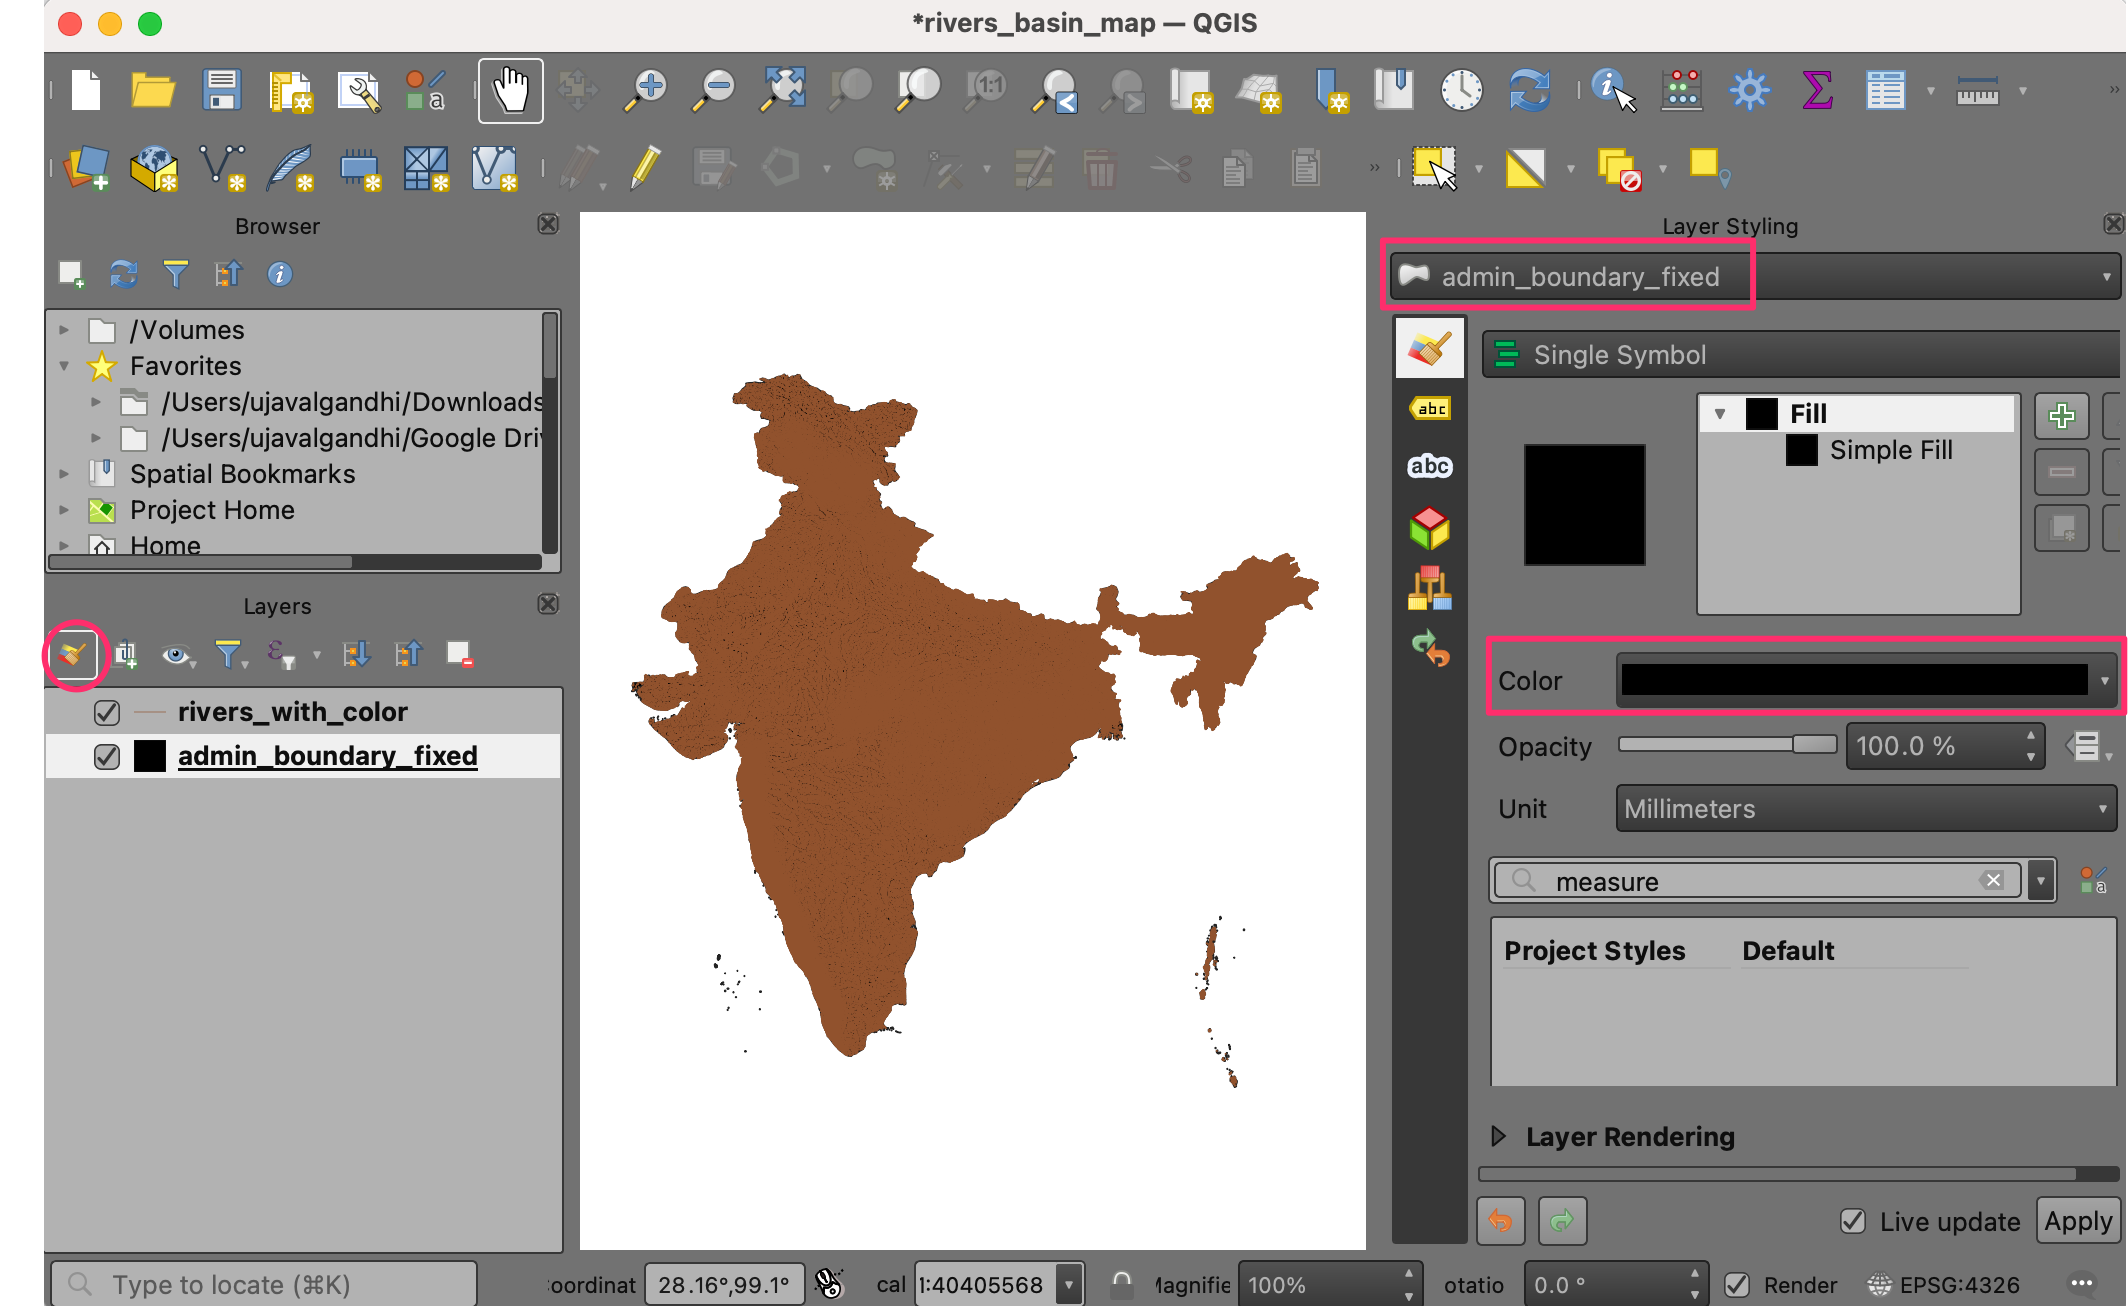Click Save Project floppy disk icon
This screenshot has height=1306, width=2128.
[x=221, y=90]
